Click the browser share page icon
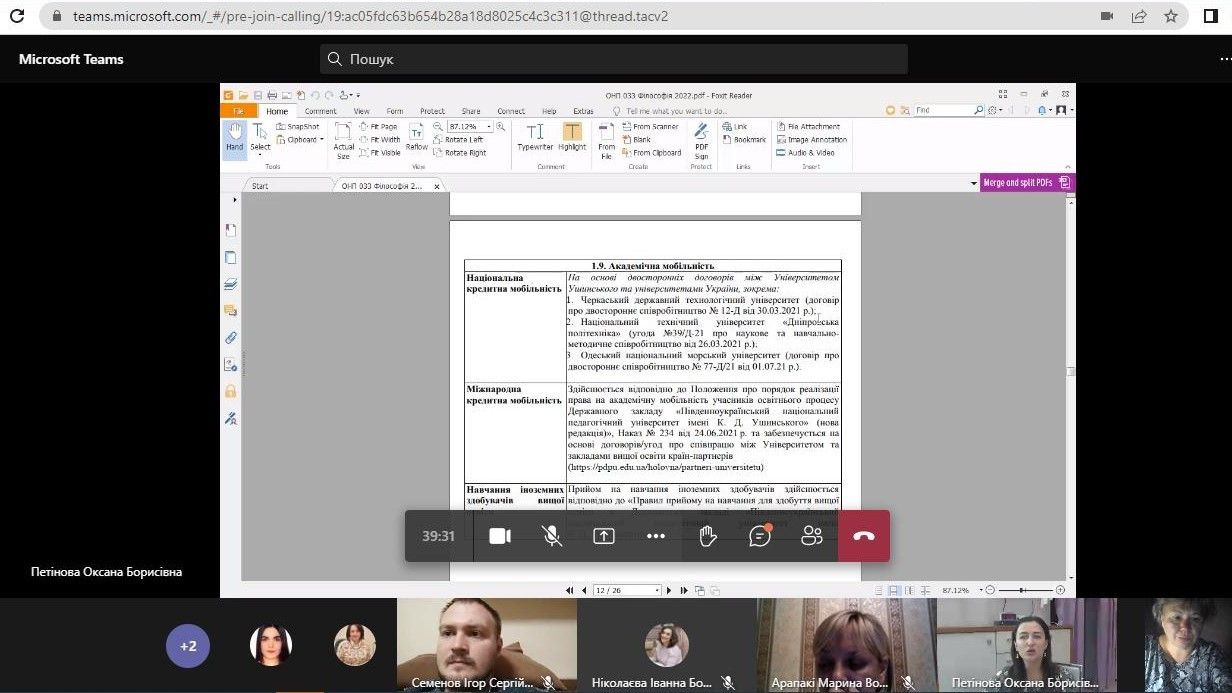Screen dimensions: 1232x693 [1139, 16]
